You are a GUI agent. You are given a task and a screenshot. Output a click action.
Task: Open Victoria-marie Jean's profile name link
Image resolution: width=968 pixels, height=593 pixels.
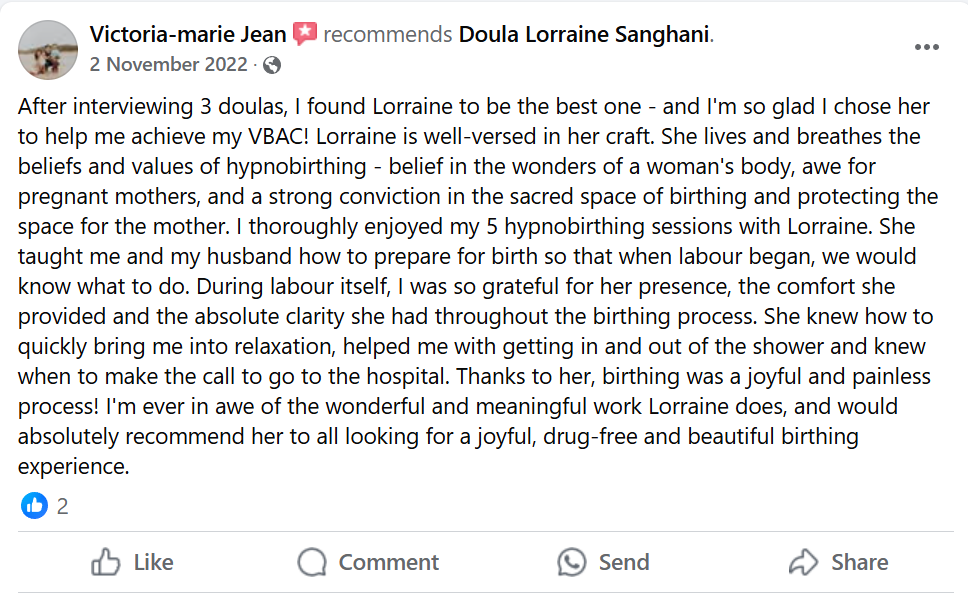187,34
